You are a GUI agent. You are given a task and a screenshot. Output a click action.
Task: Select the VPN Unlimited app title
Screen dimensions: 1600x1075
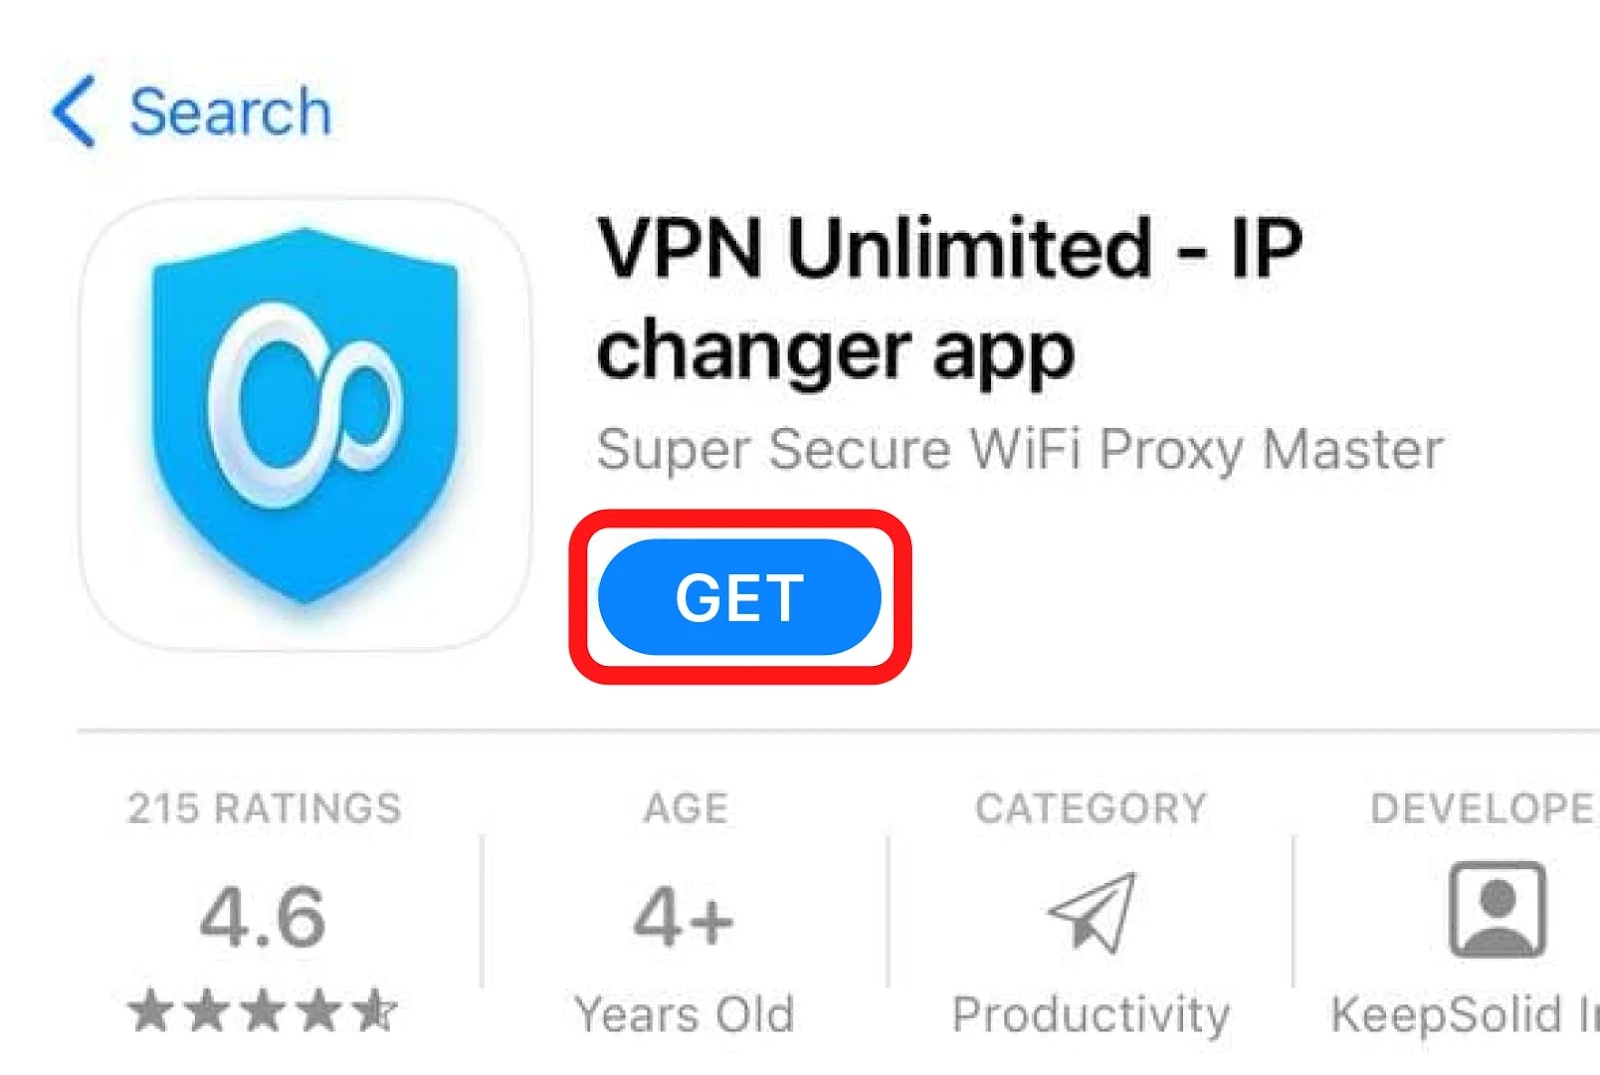pos(950,299)
